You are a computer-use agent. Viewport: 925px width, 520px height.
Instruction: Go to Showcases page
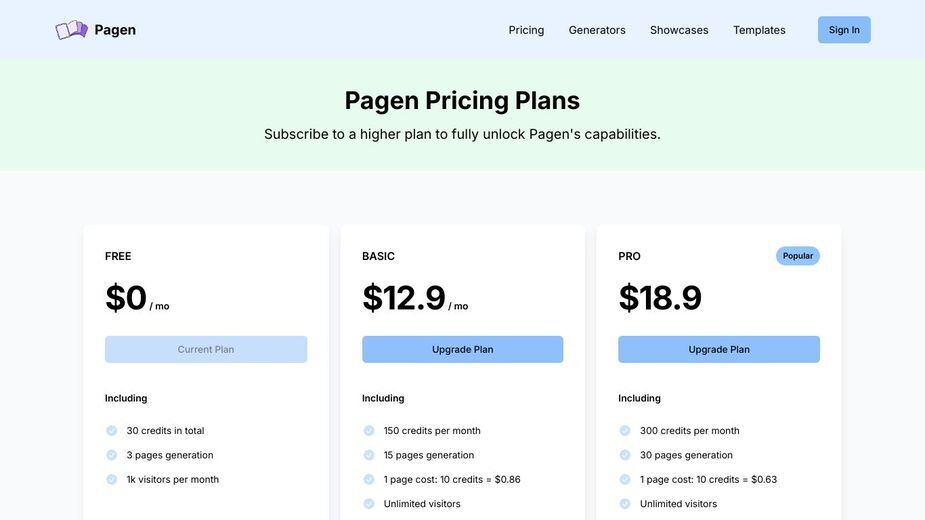click(x=679, y=30)
